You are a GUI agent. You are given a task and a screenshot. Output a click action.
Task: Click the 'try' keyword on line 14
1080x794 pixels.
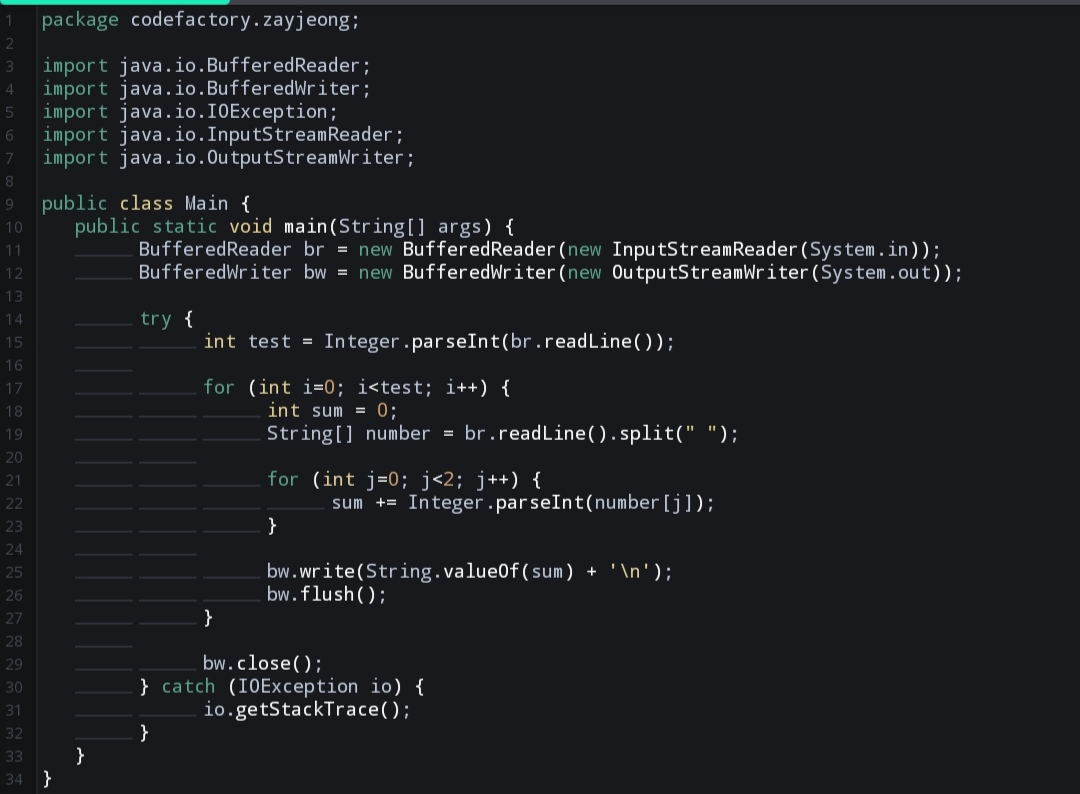coord(156,320)
